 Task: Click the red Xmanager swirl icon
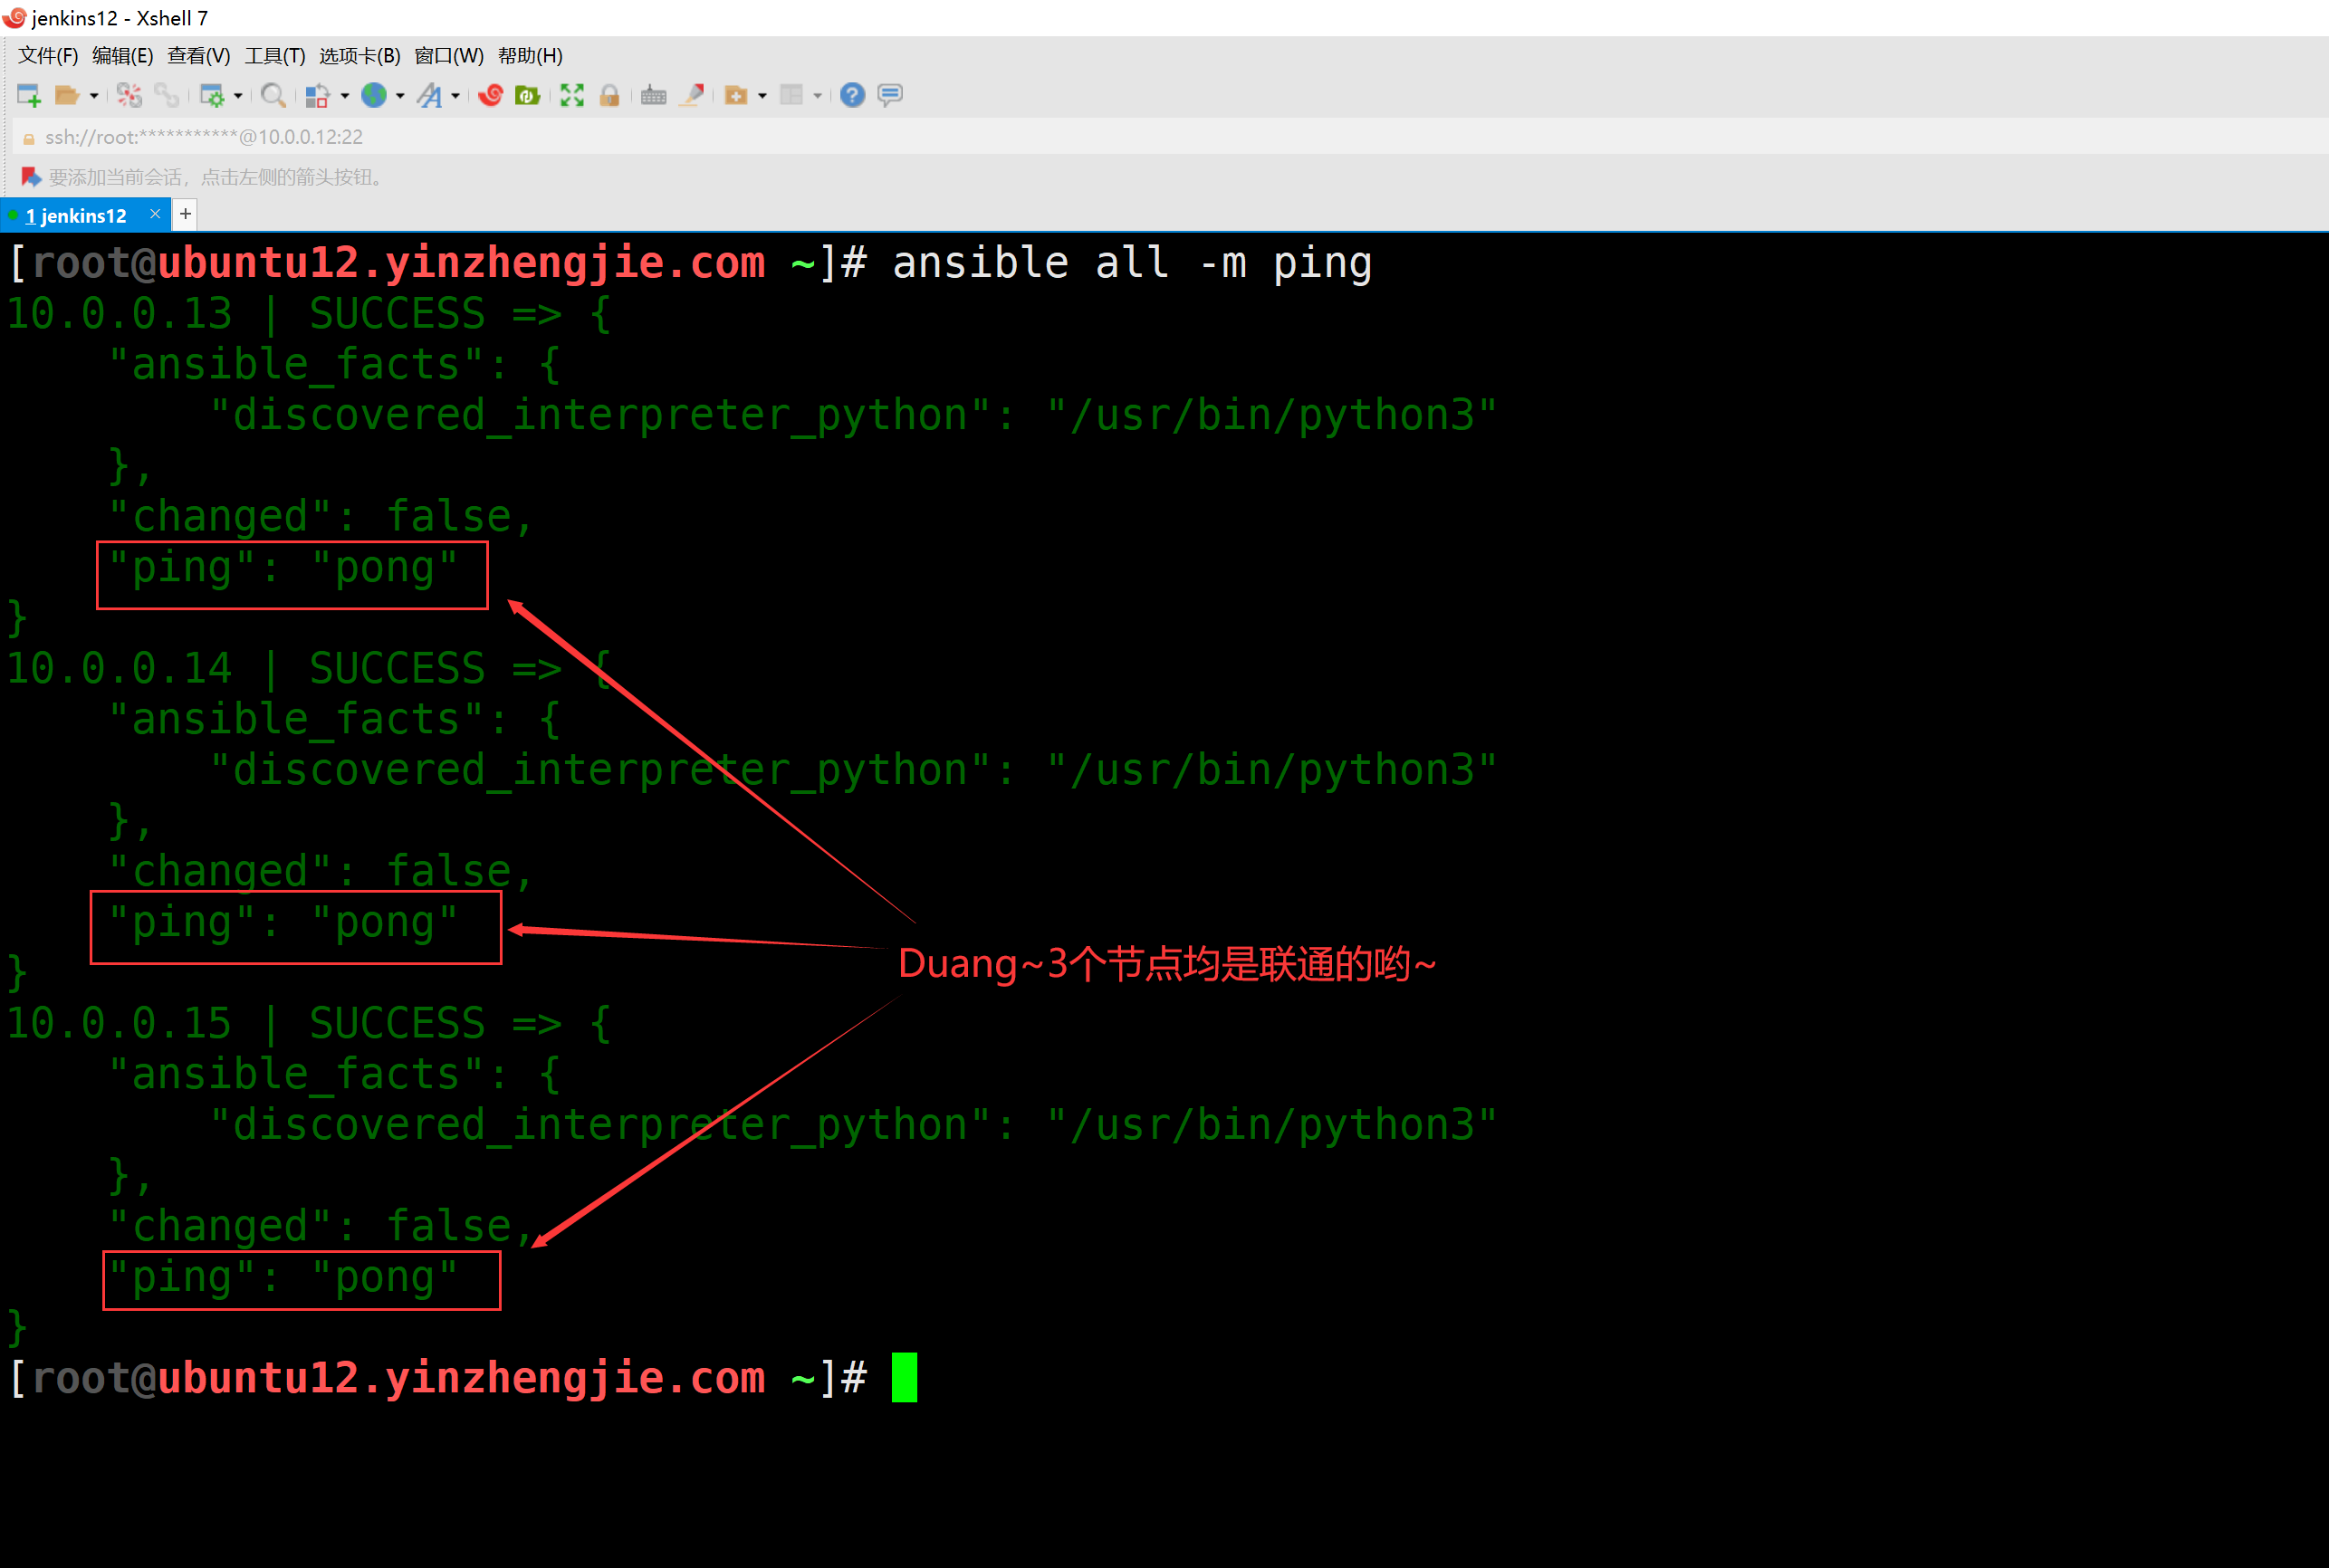pos(490,95)
